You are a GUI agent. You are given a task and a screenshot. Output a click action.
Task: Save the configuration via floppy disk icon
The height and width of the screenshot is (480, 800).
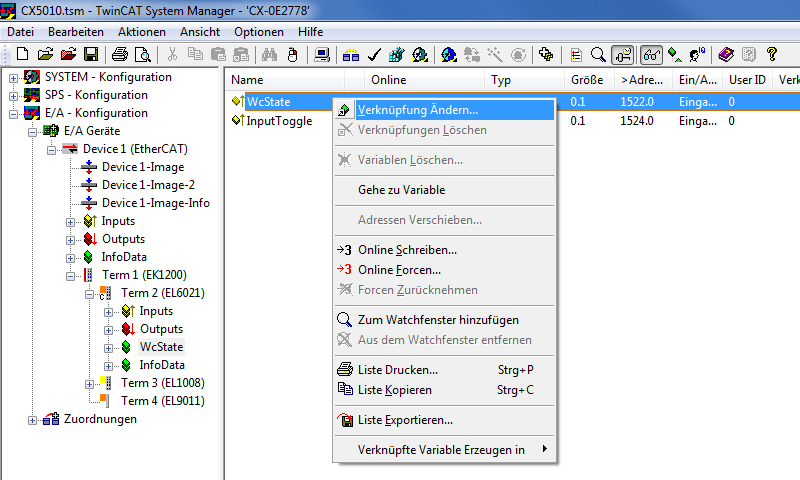pos(91,54)
